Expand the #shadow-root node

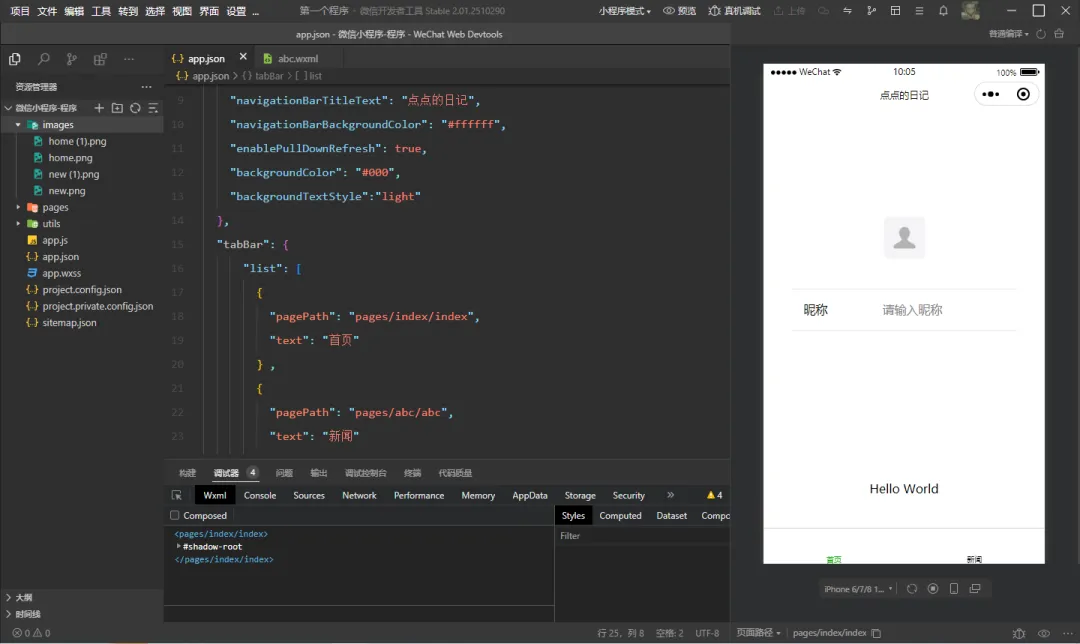178,547
